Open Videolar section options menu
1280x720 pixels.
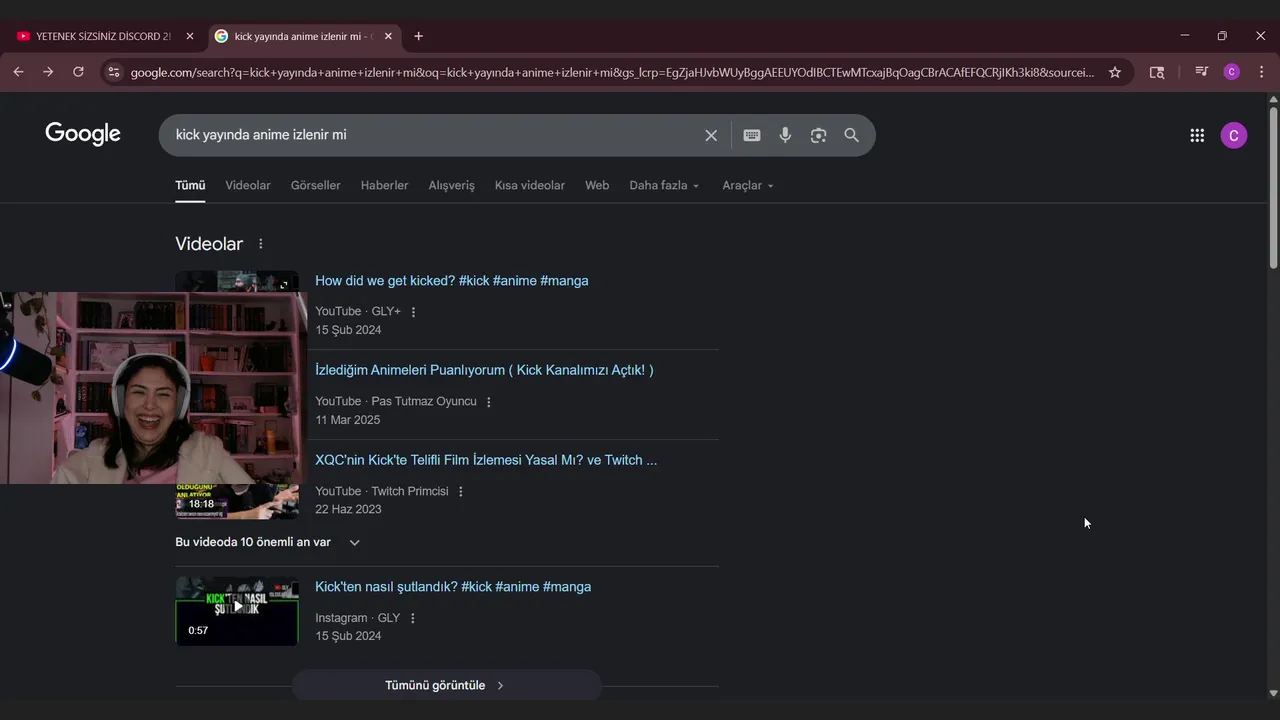[261, 244]
